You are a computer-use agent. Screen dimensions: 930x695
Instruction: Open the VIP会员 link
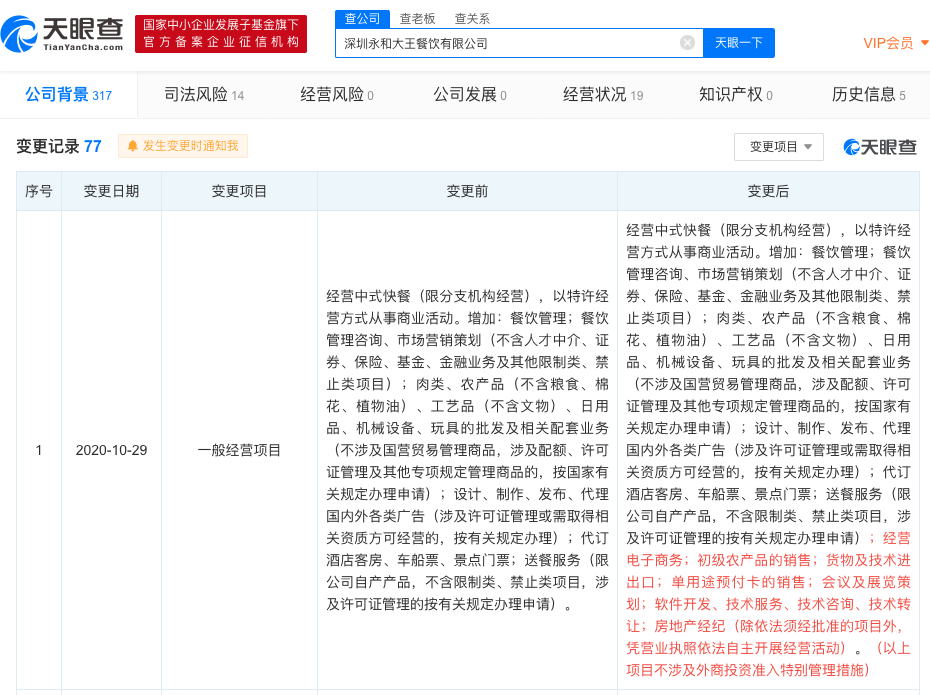coord(888,43)
